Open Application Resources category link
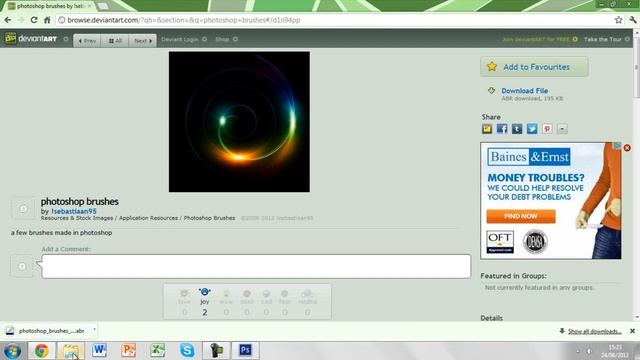Image resolution: width=640 pixels, height=360 pixels. click(x=149, y=218)
